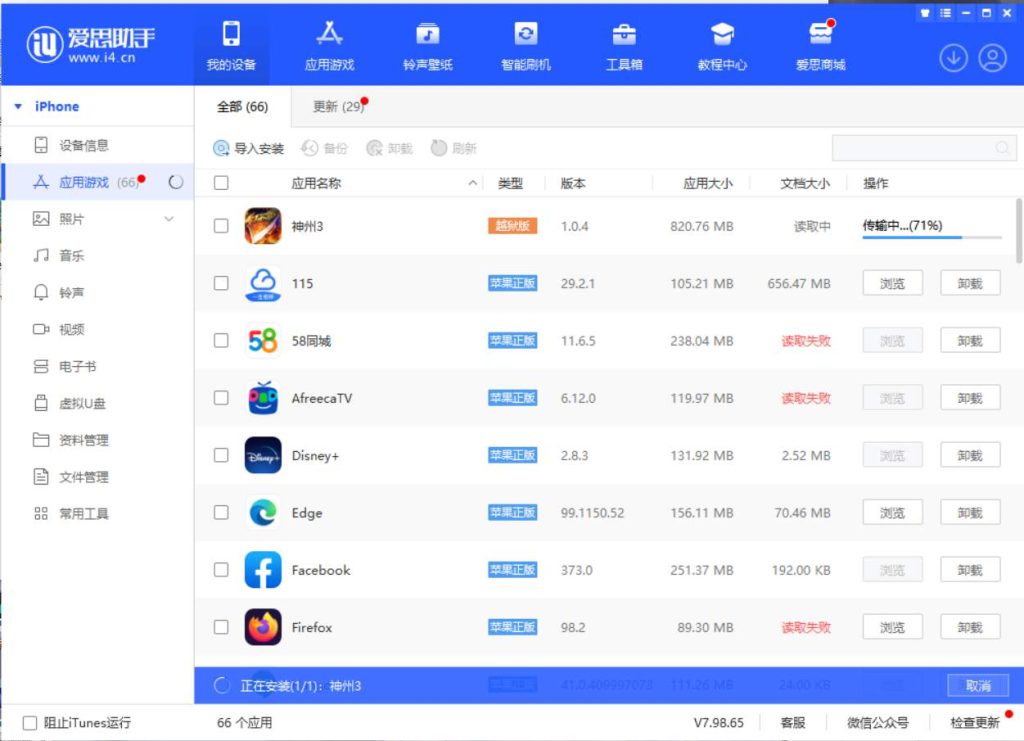Image resolution: width=1024 pixels, height=741 pixels.
Task: Click the download manager arrow icon
Action: click(953, 58)
